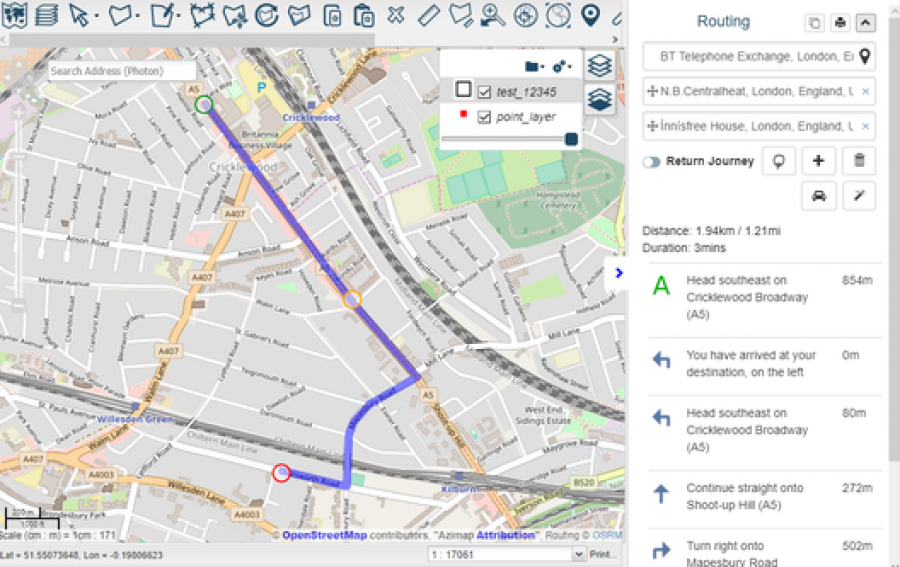Select the test_12345 layer name
The height and width of the screenshot is (567, 900).
(x=526, y=92)
